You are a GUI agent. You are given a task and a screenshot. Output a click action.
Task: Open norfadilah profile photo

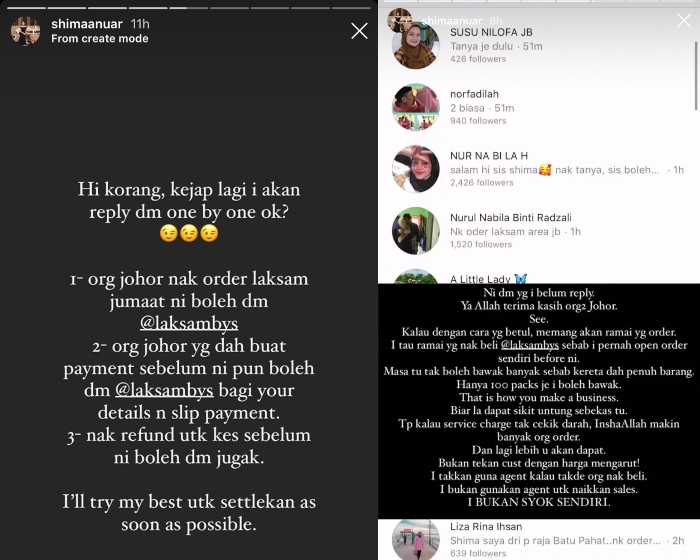[416, 107]
